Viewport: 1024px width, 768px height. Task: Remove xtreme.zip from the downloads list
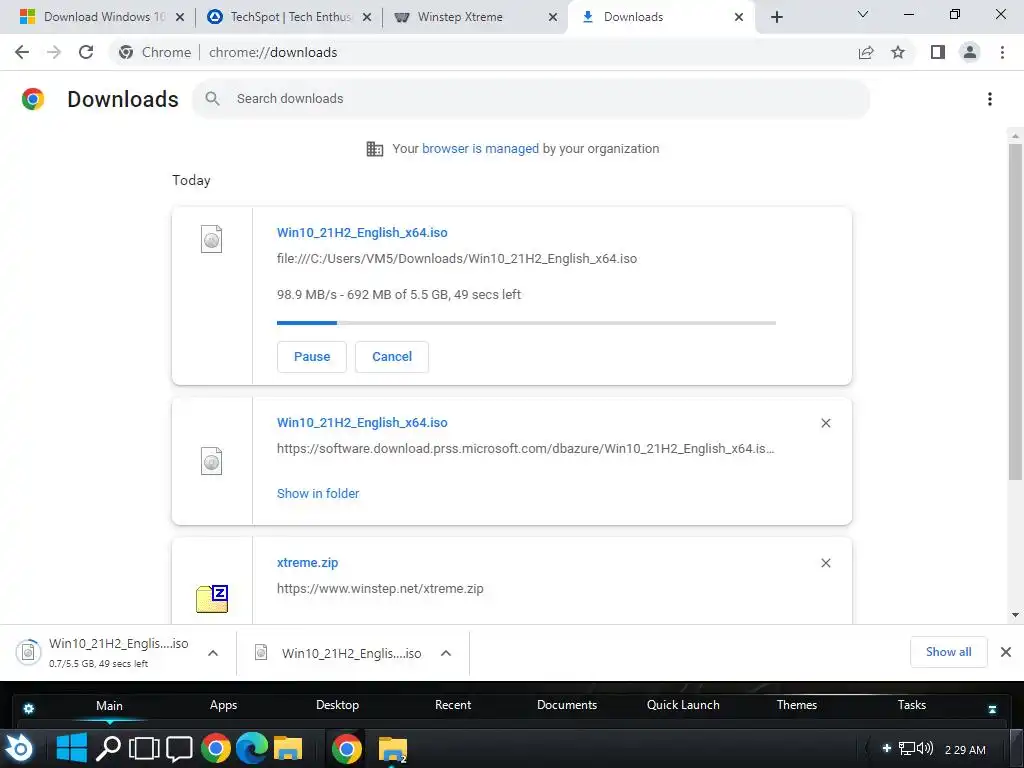point(825,563)
